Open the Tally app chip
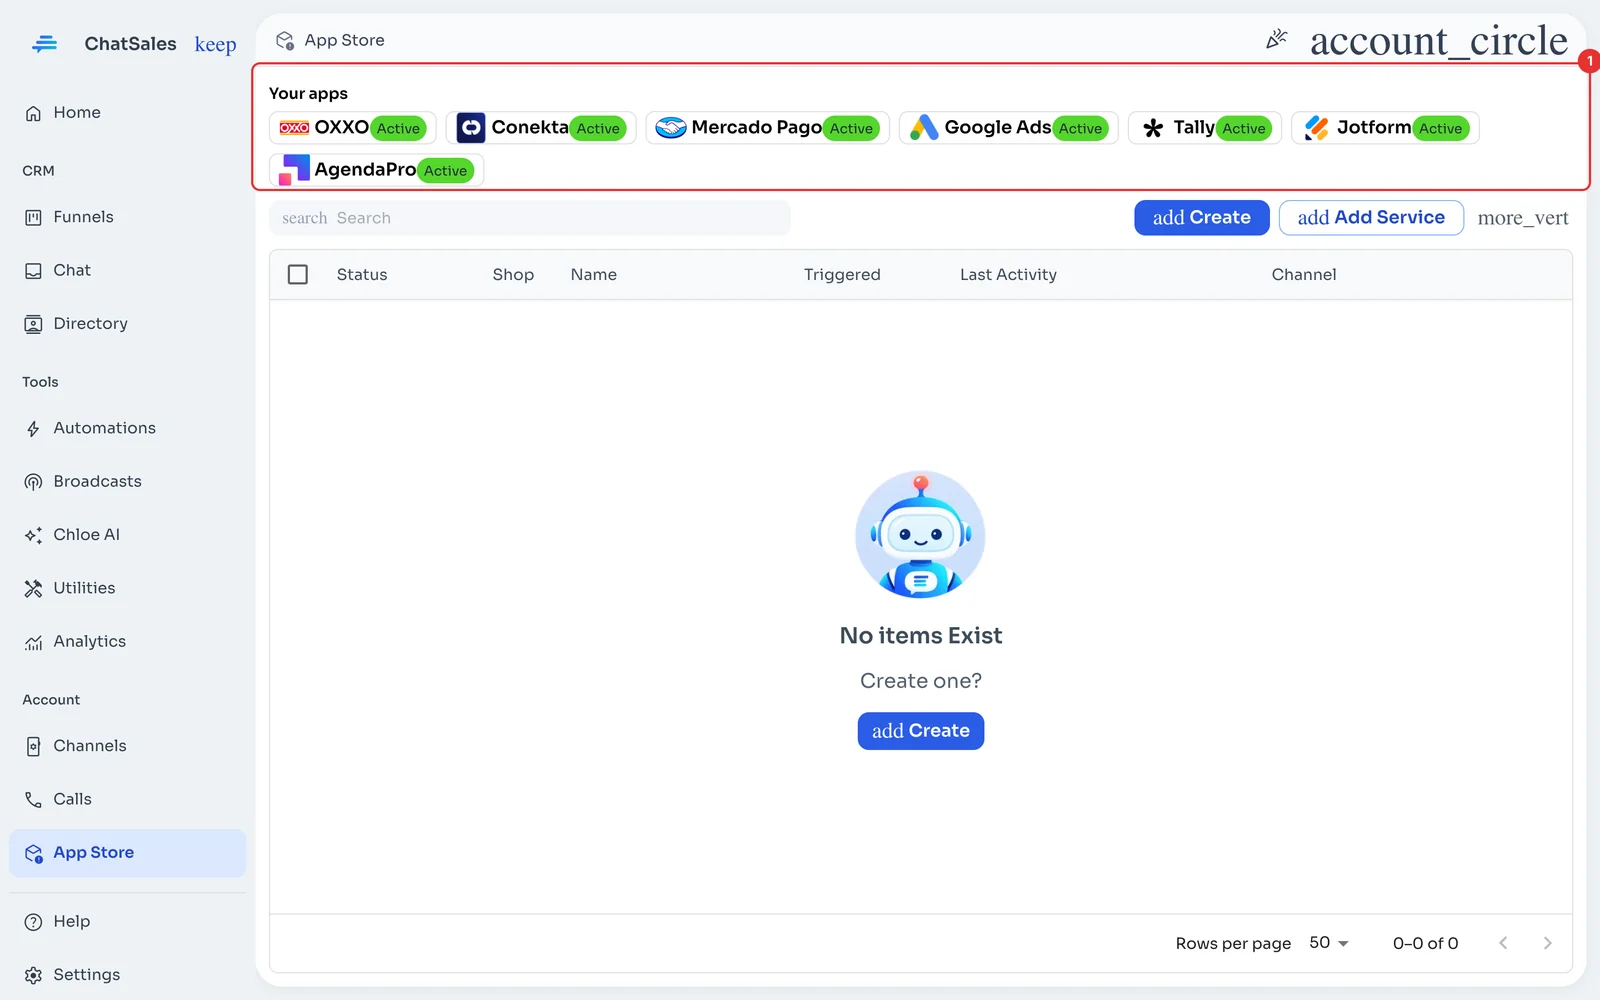Image resolution: width=1600 pixels, height=1000 pixels. coord(1205,128)
